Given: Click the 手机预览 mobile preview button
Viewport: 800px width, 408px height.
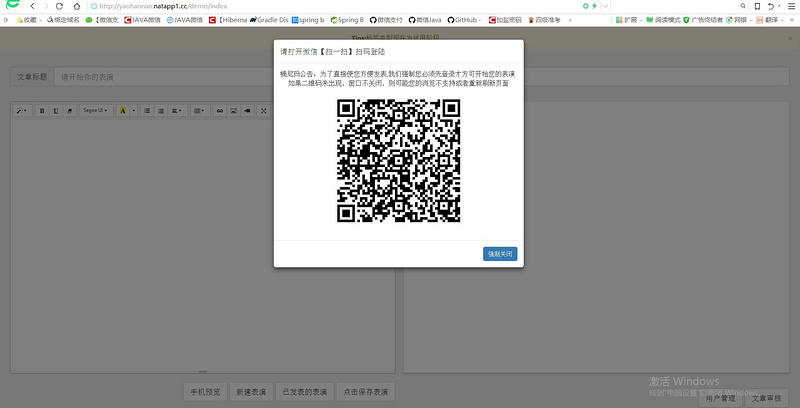Looking at the screenshot, I should [x=205, y=392].
